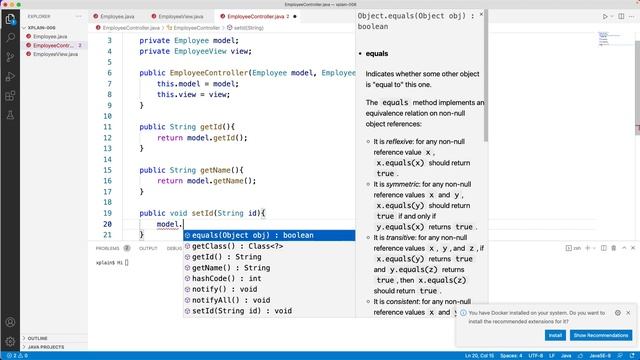
Task: Split the terminal pane
Action: tap(604, 248)
